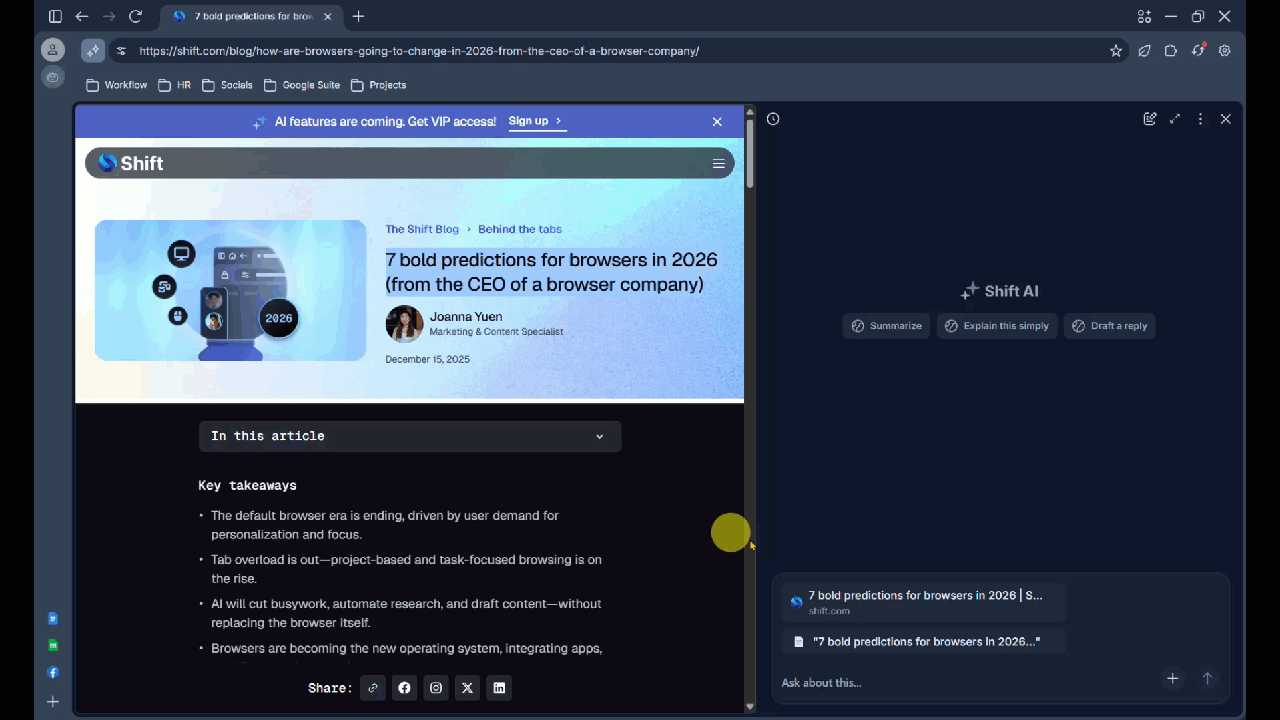Bookmark this page with the star icon
The height and width of the screenshot is (720, 1280).
pos(1116,51)
